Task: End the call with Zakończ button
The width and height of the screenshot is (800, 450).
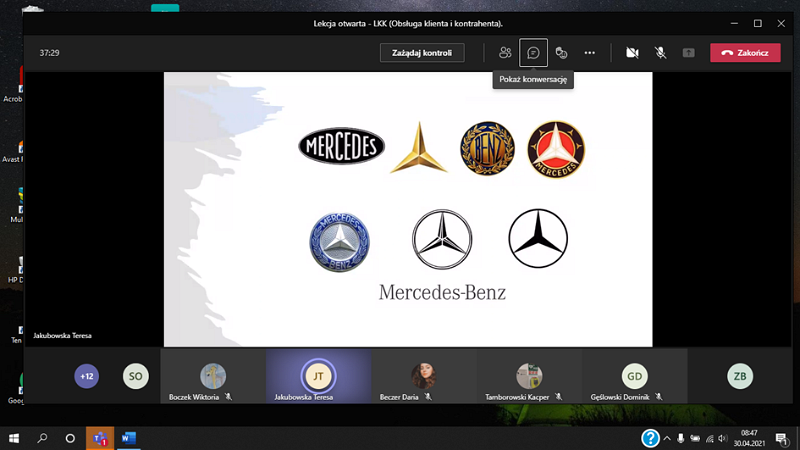Action: tap(745, 53)
